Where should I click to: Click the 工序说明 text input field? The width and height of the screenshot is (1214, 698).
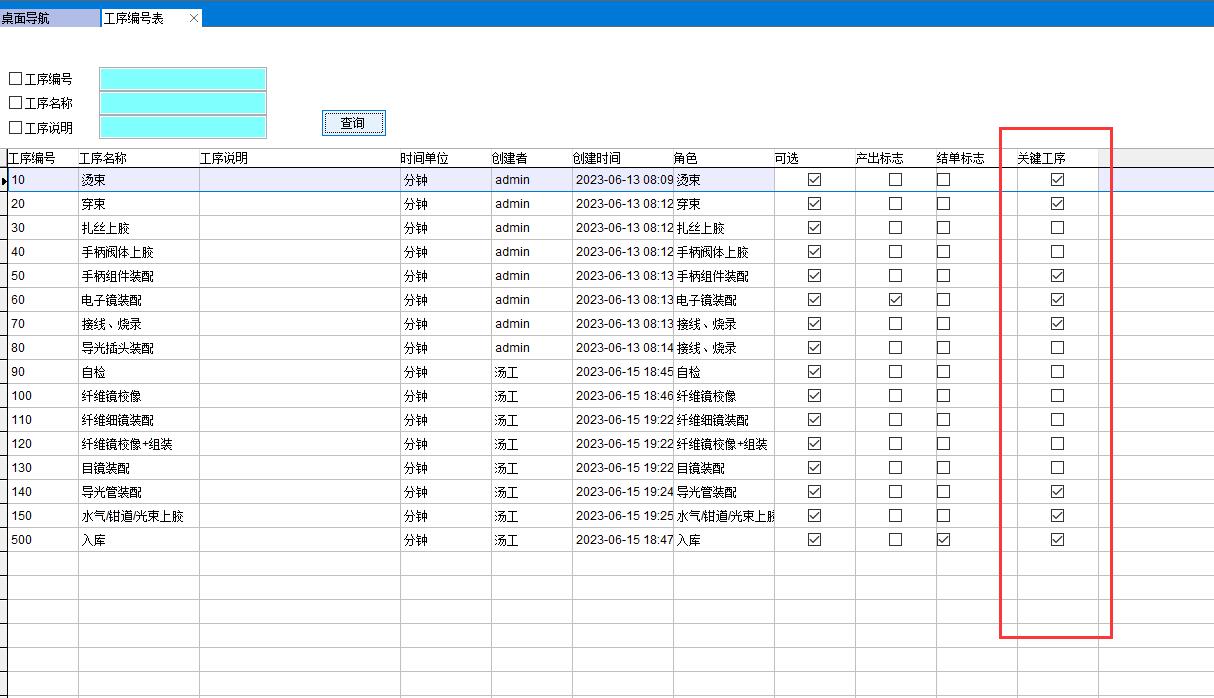click(x=183, y=127)
